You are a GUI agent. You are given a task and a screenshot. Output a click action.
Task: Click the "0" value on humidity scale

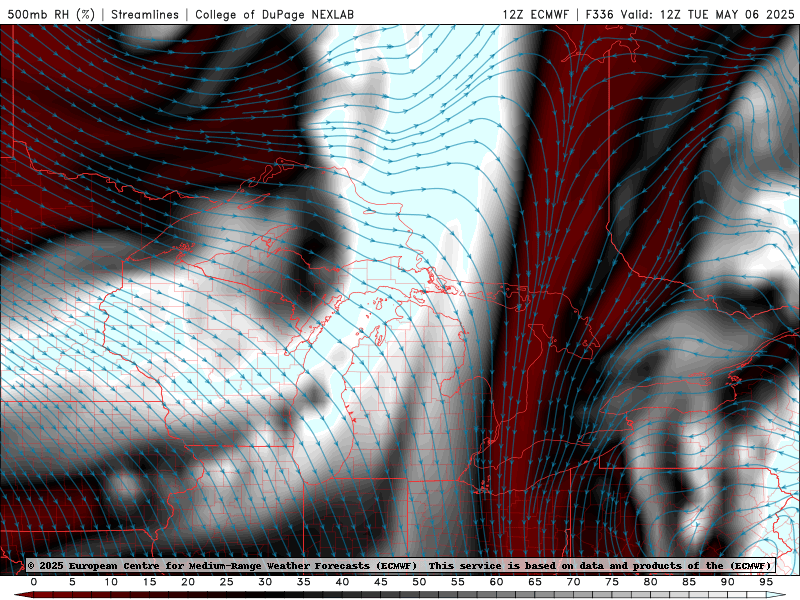tap(34, 582)
